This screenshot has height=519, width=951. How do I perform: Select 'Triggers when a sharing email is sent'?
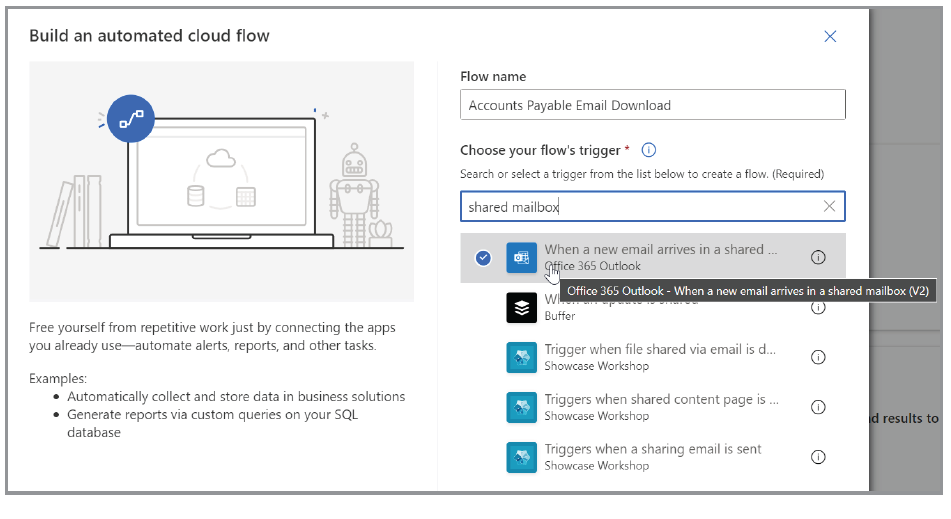[652, 450]
